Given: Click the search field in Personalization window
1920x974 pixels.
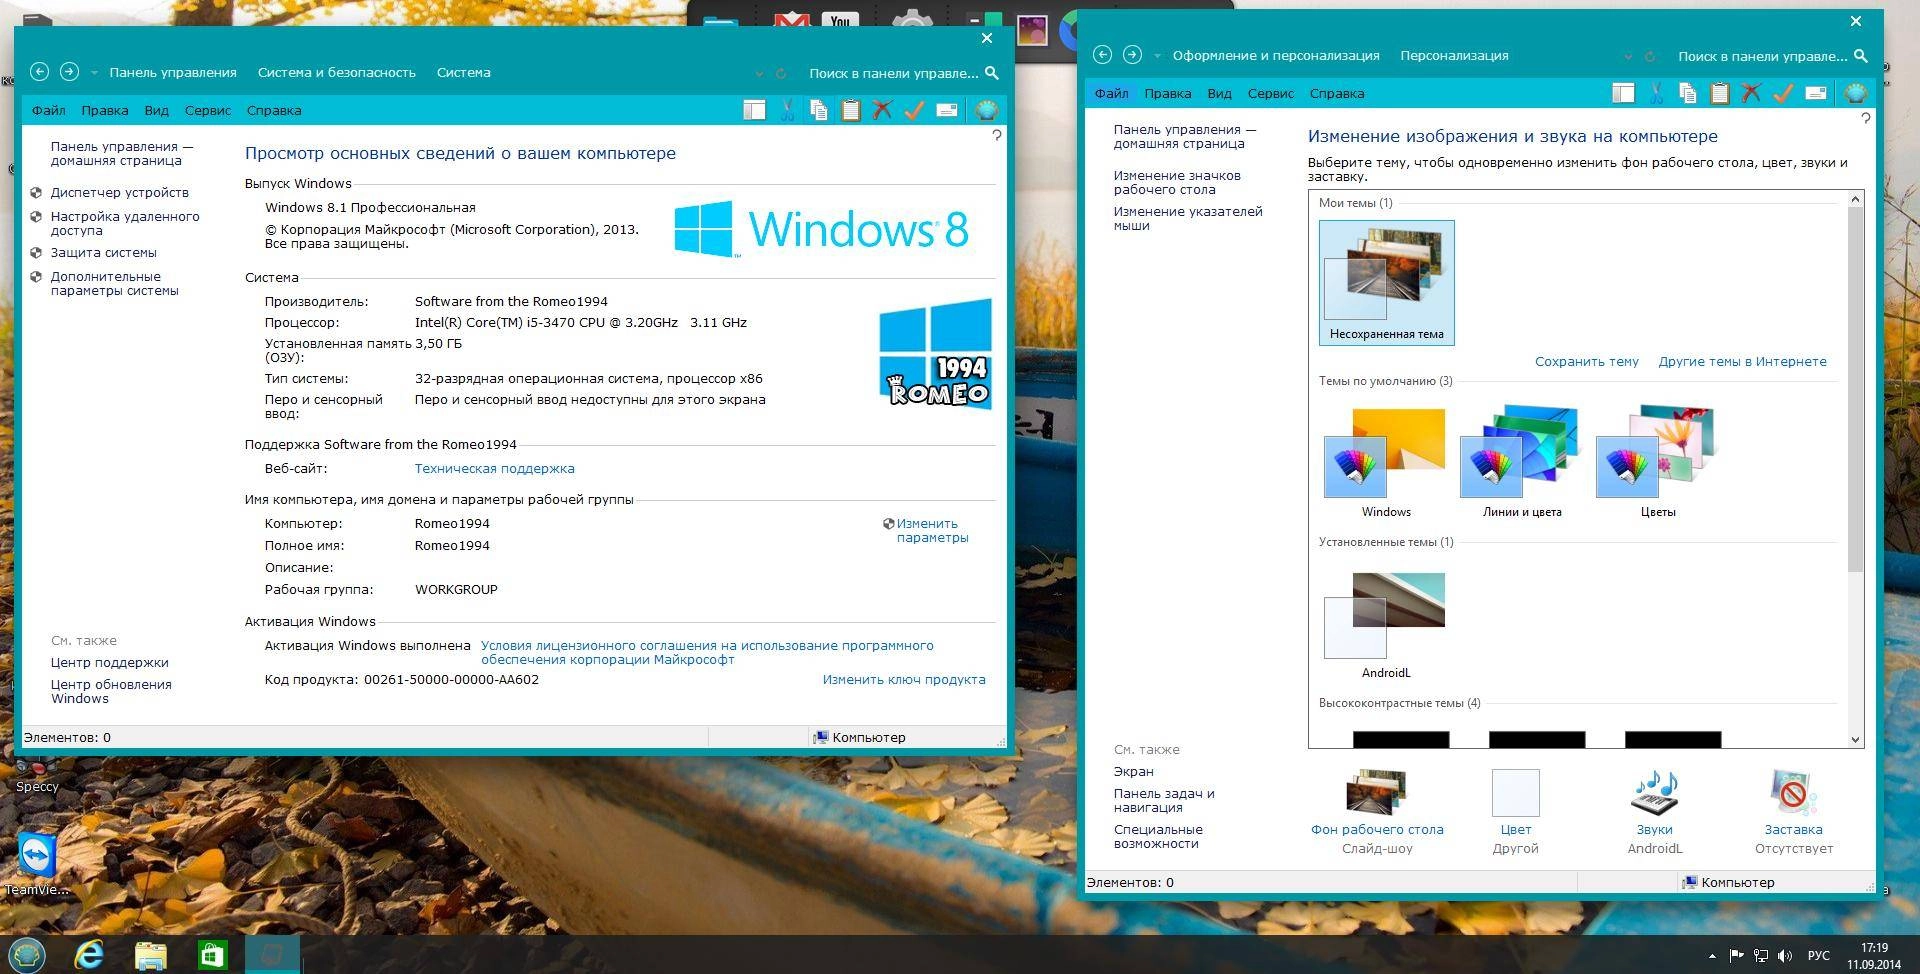Looking at the screenshot, I should (x=1761, y=56).
